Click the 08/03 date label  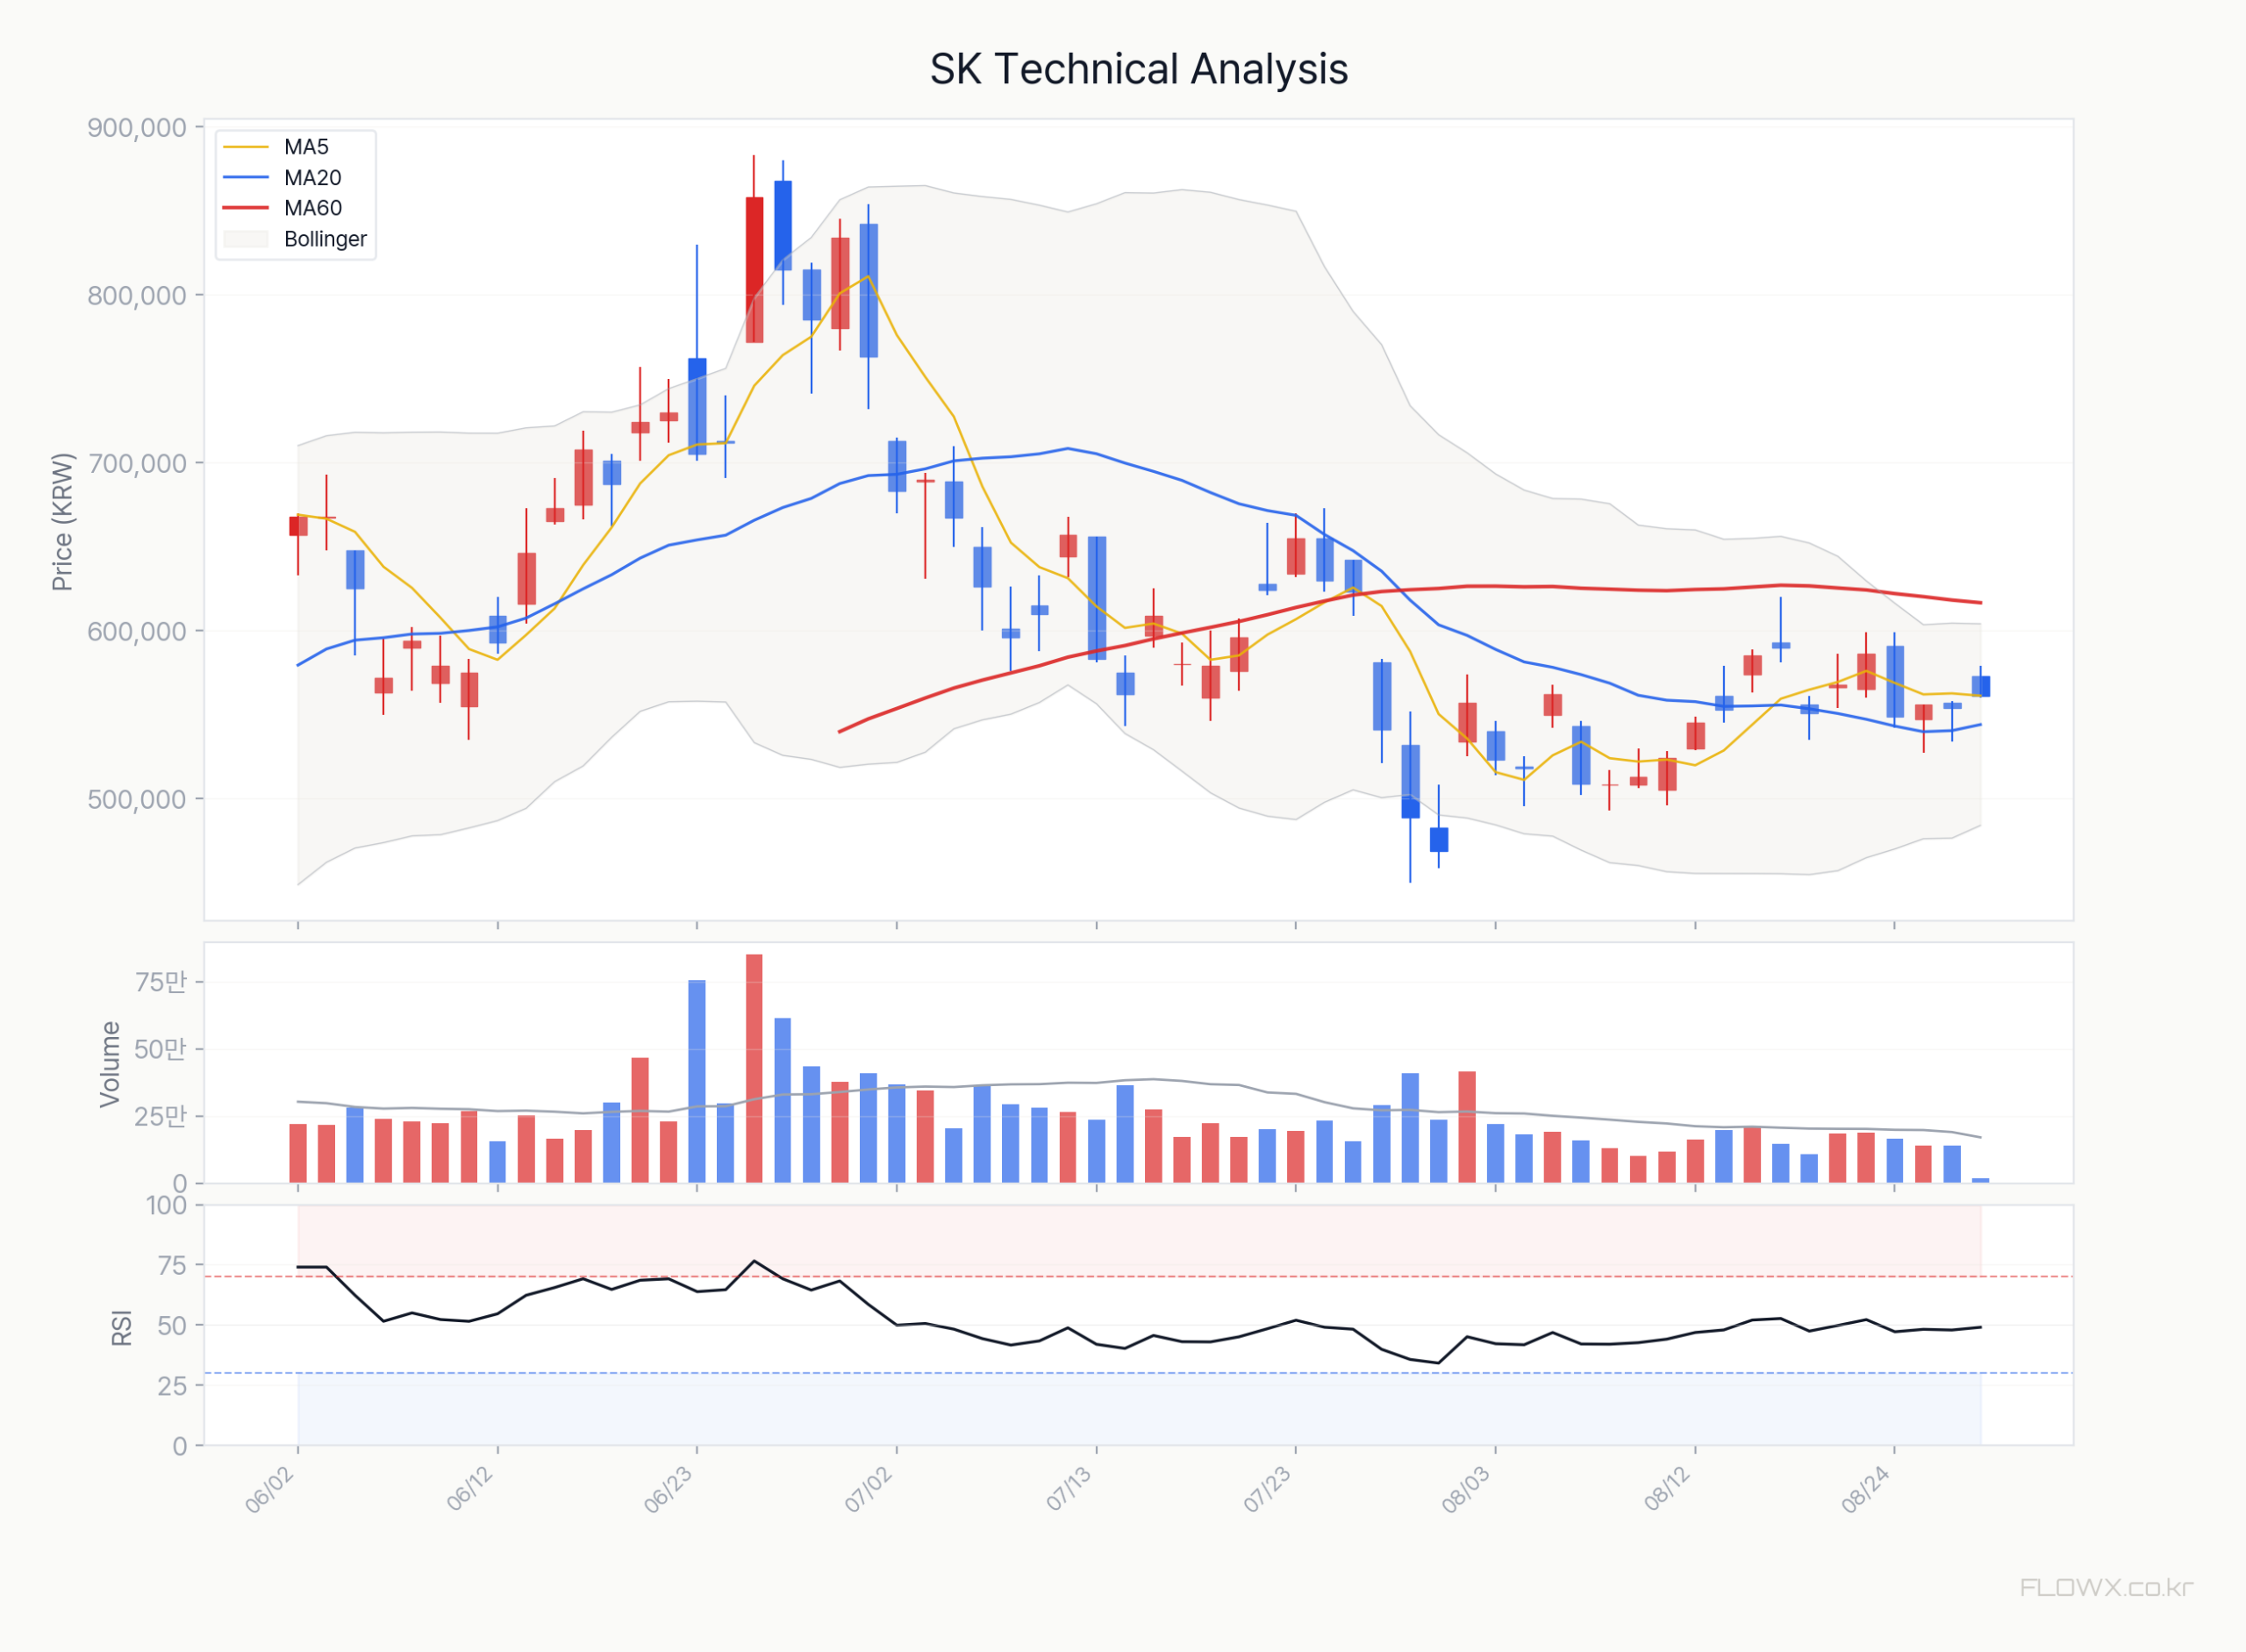1468,1490
